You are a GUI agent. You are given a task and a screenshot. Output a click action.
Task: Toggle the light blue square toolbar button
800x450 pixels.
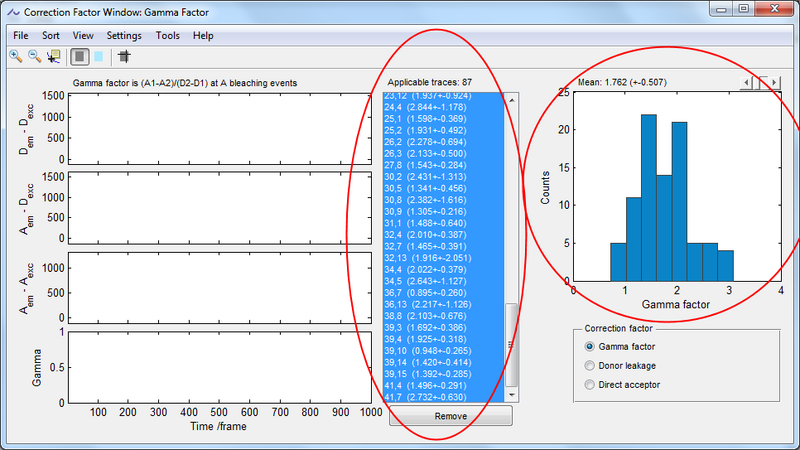click(x=98, y=56)
